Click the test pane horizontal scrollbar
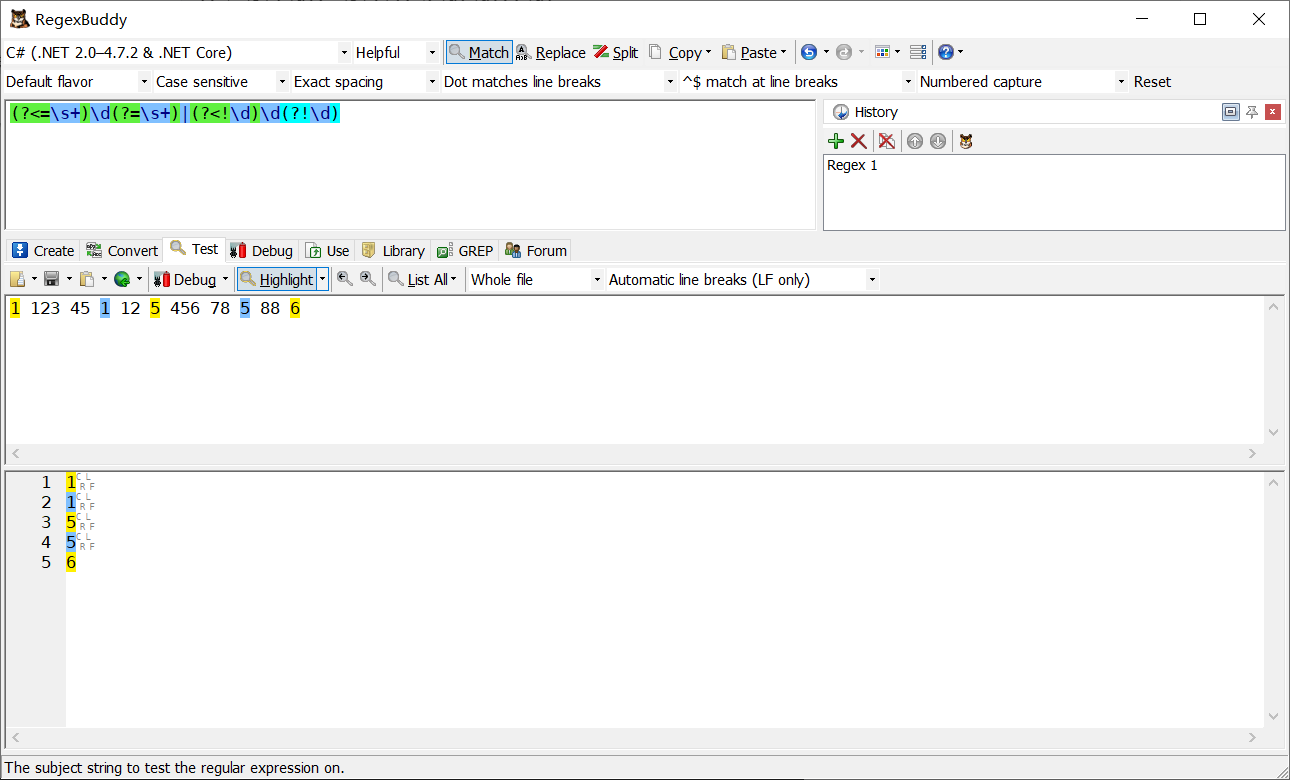 coord(634,453)
